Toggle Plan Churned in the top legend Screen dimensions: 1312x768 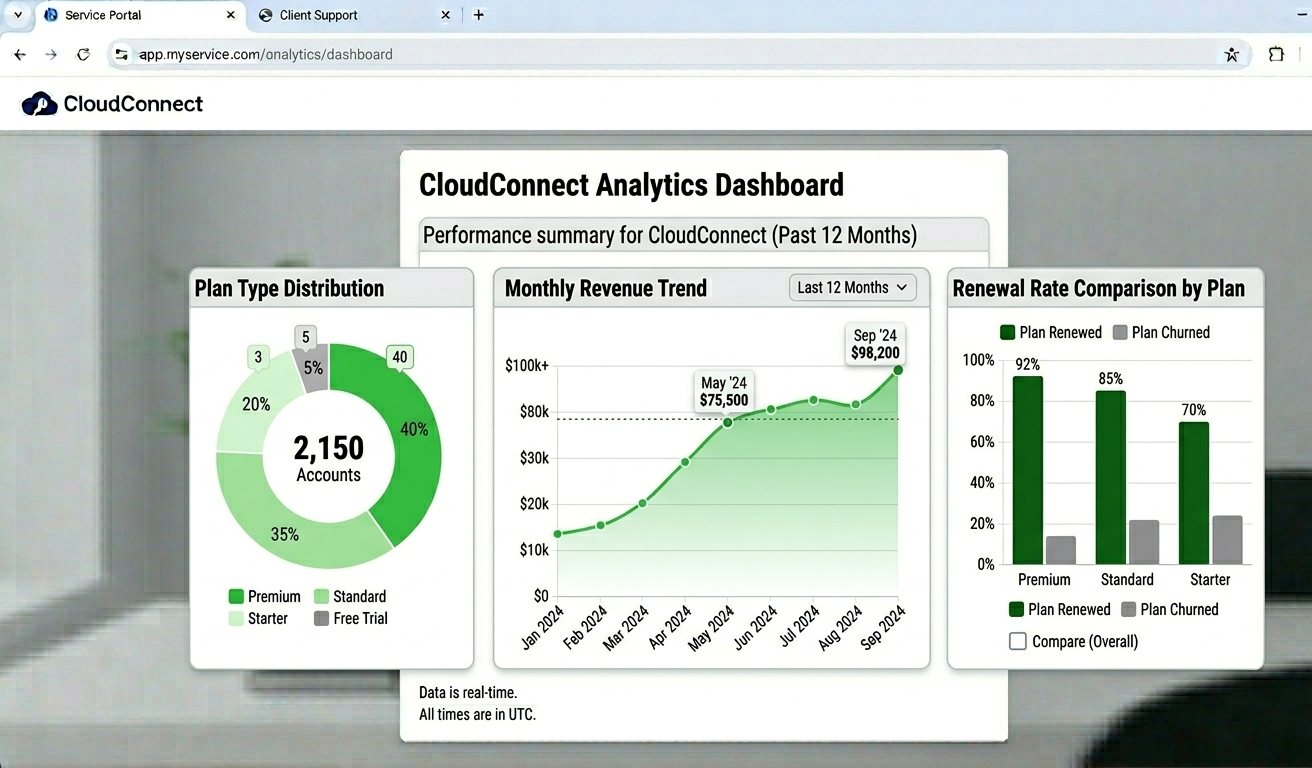coord(1161,333)
